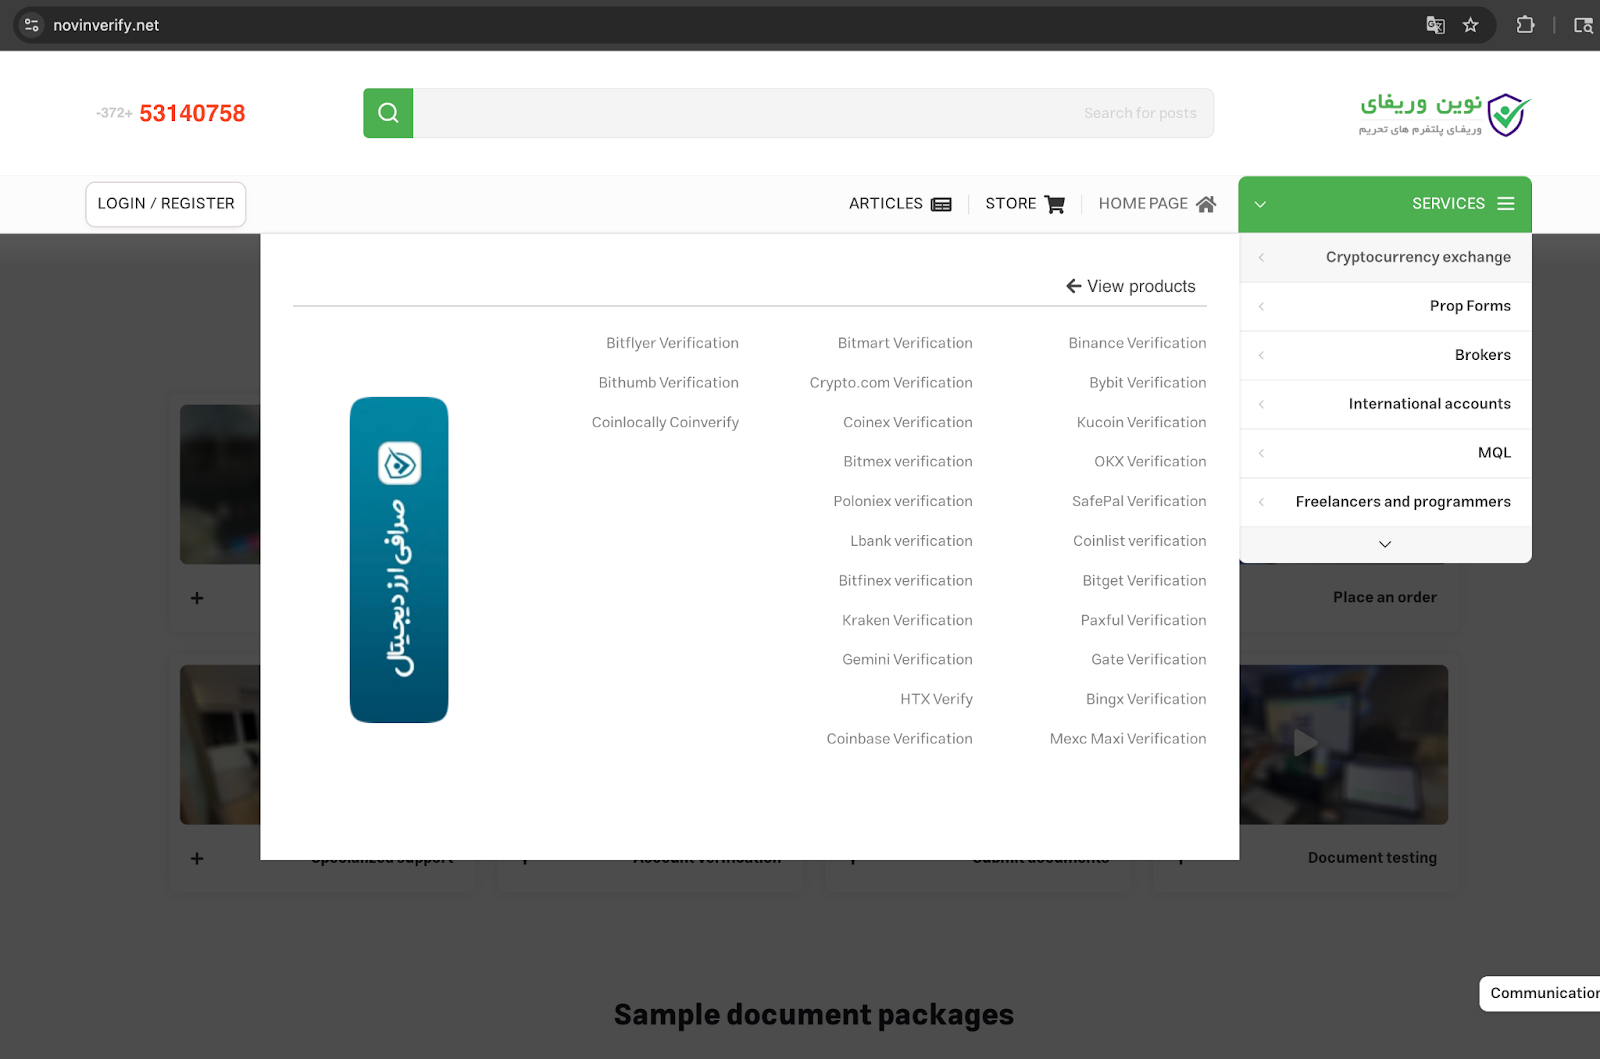Image resolution: width=1600 pixels, height=1059 pixels.
Task: Open the Cryptocurrency exchange menu item
Action: (x=1385, y=258)
